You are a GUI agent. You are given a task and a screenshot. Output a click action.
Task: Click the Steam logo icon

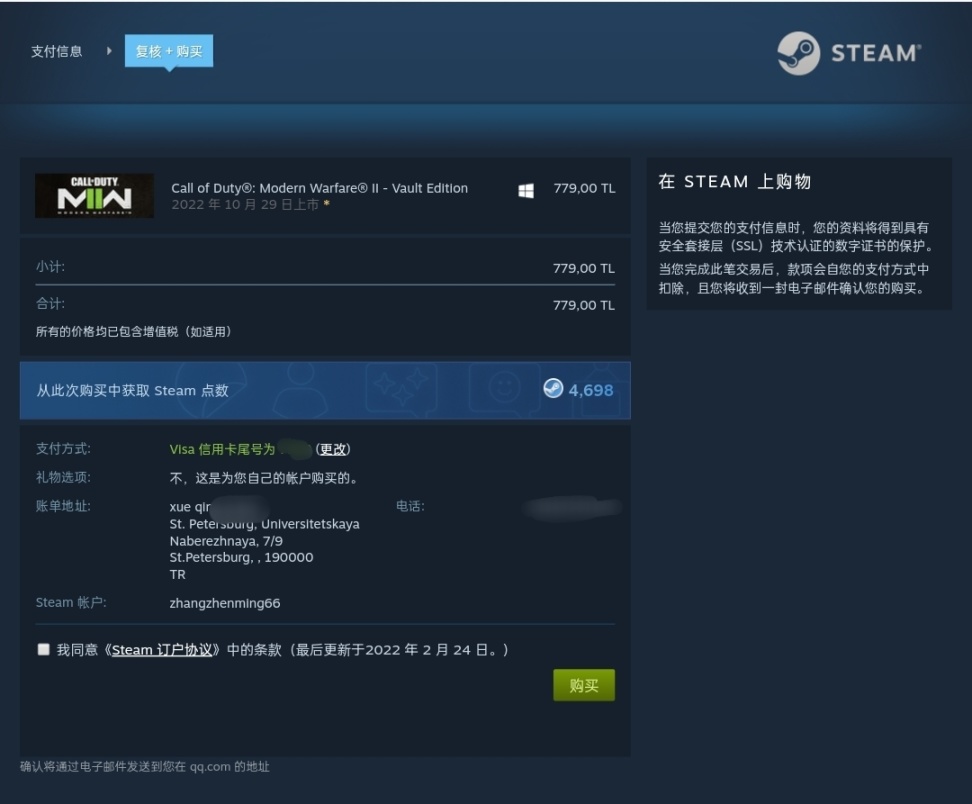798,53
